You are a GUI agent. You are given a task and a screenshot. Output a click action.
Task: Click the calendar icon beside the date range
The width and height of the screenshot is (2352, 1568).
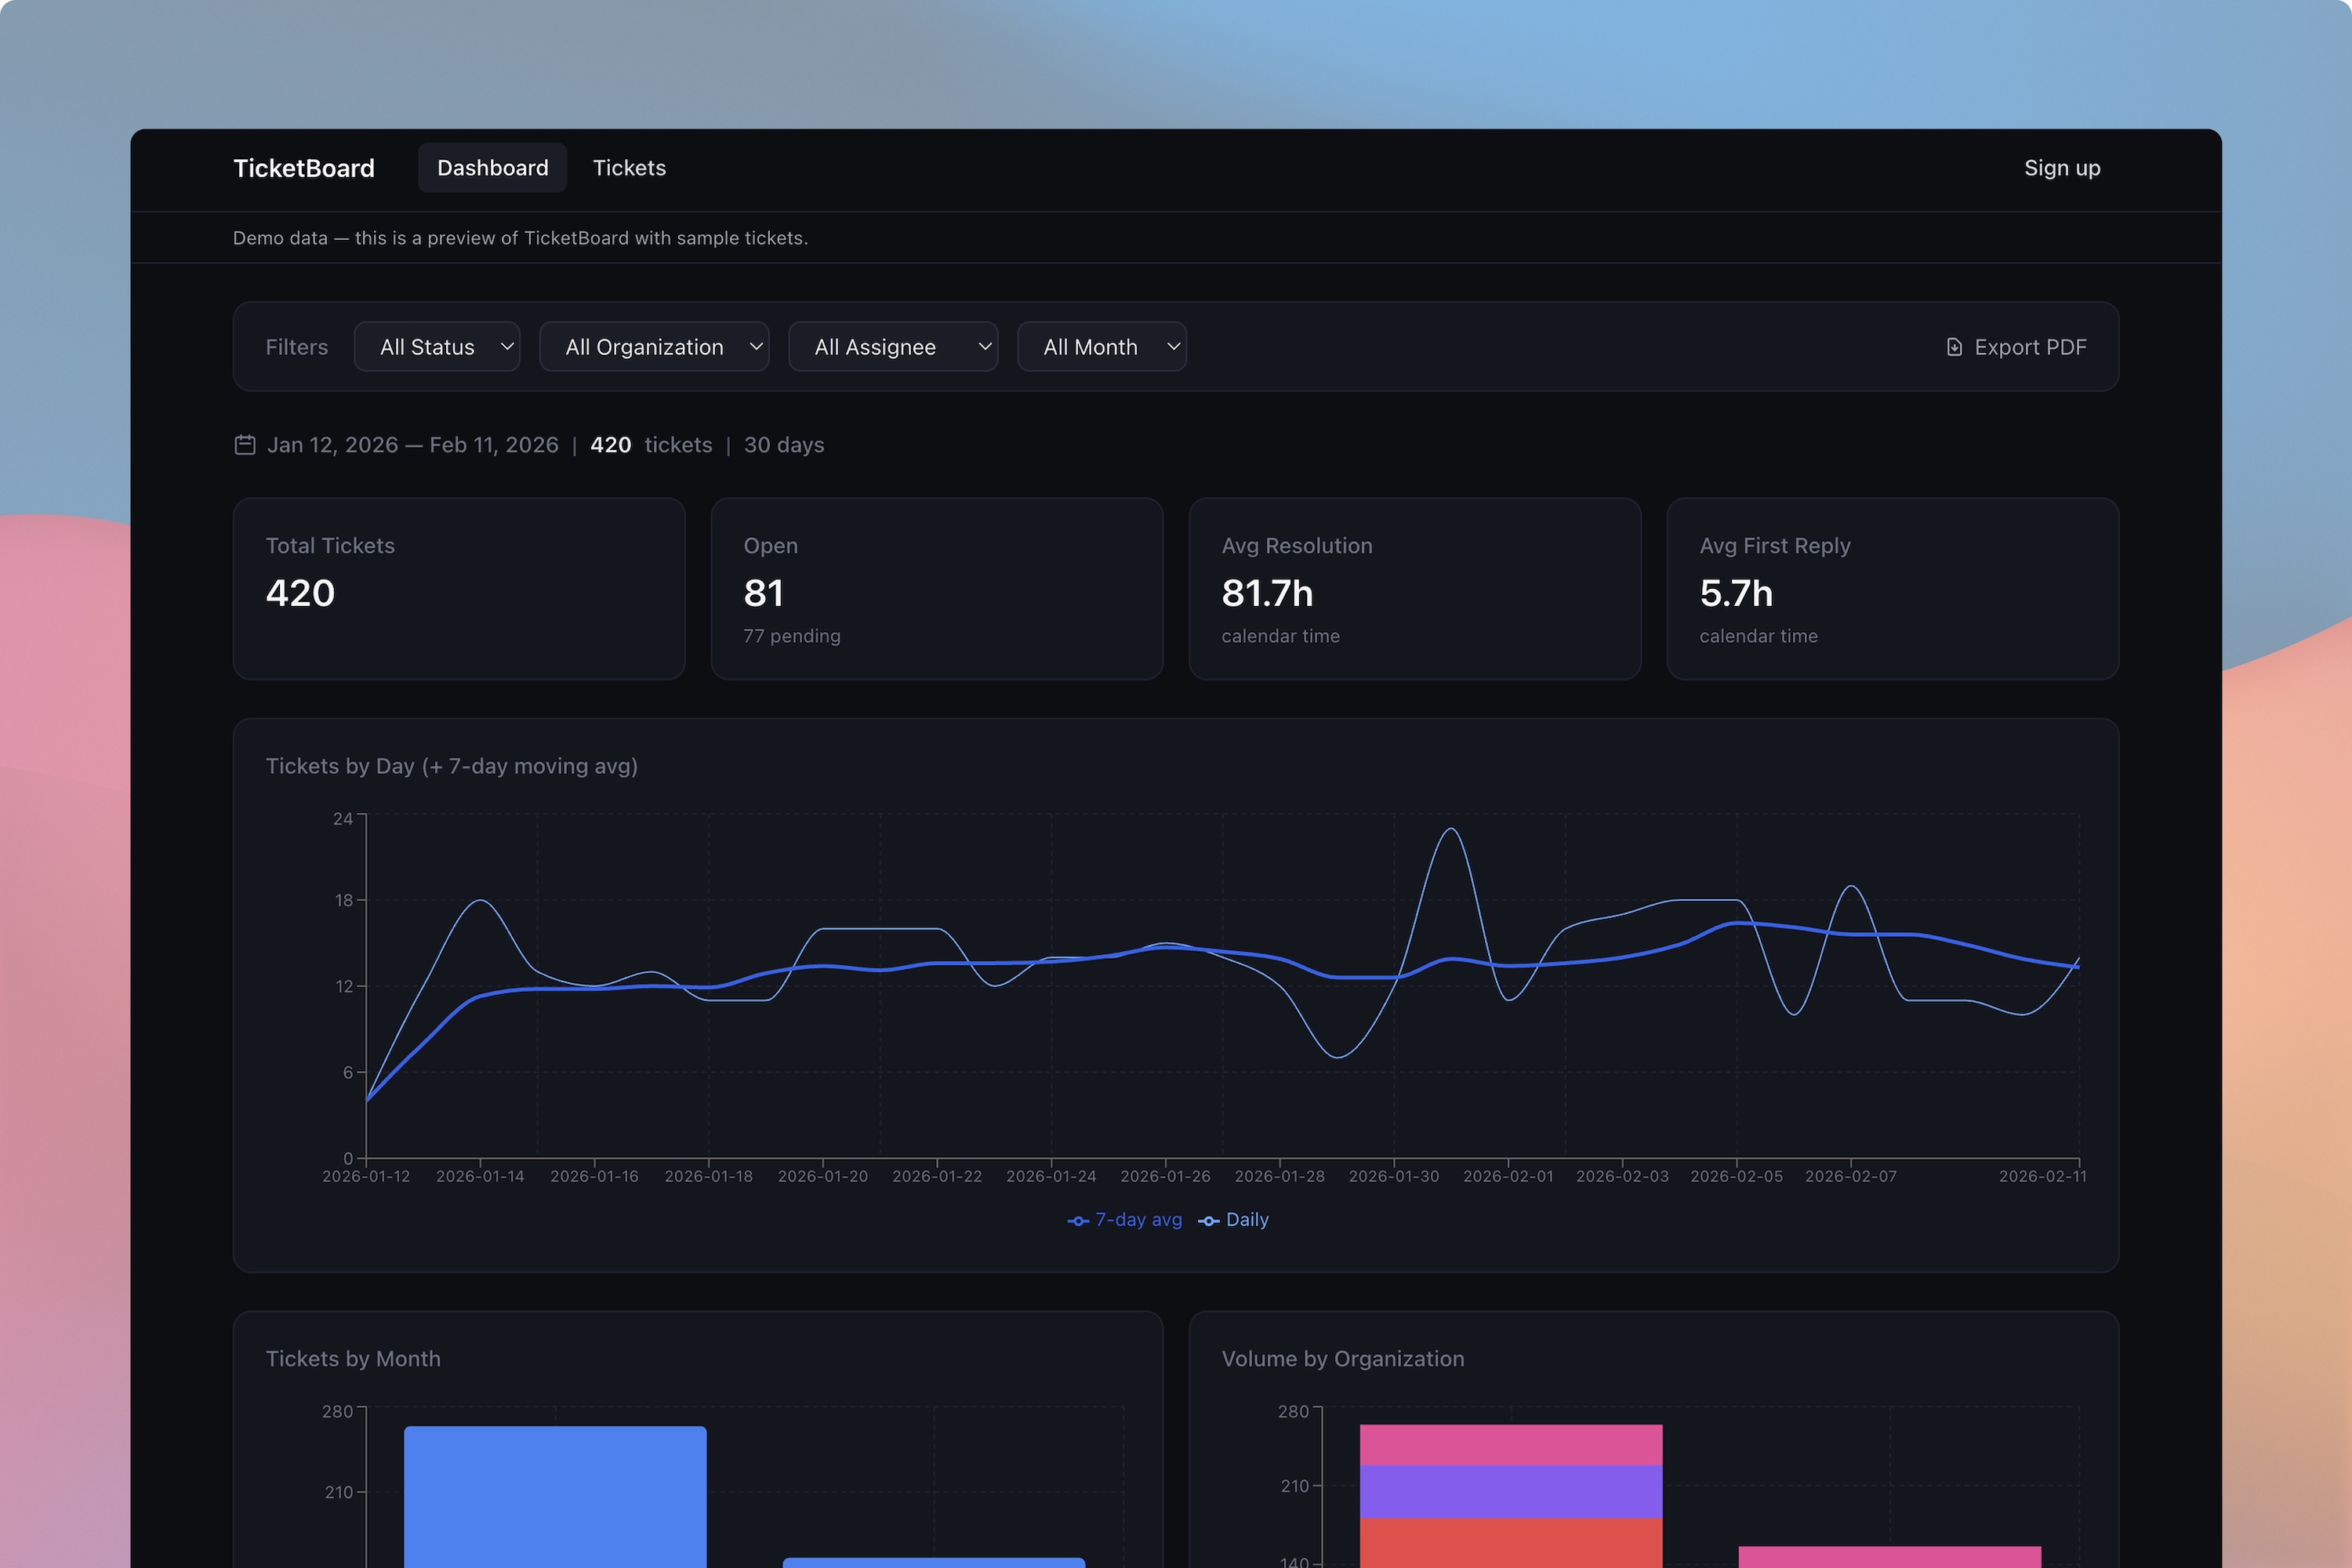(245, 444)
